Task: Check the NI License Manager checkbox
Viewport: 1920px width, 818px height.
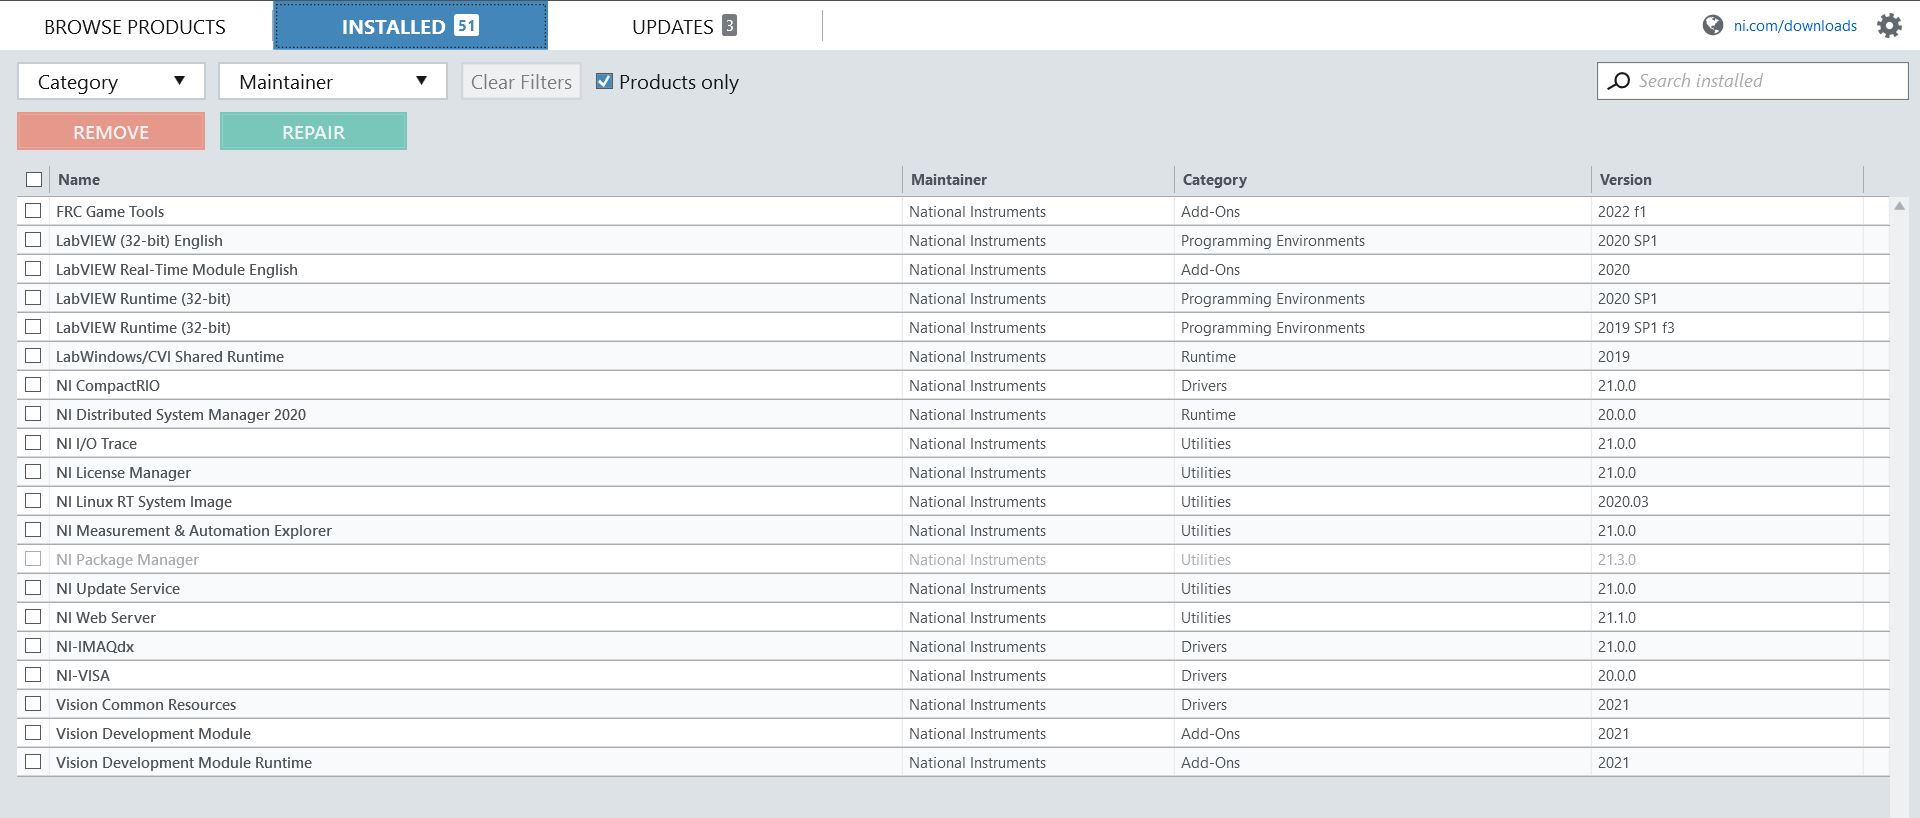Action: (33, 472)
